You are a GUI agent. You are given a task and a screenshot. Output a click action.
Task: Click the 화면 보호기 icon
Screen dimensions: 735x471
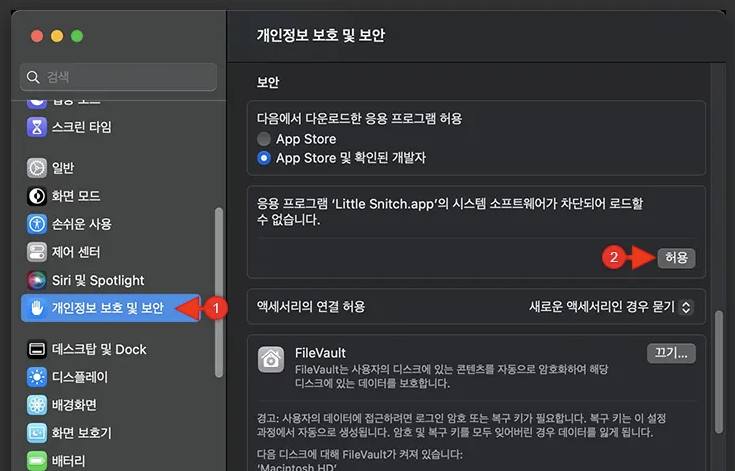pyautogui.click(x=37, y=433)
